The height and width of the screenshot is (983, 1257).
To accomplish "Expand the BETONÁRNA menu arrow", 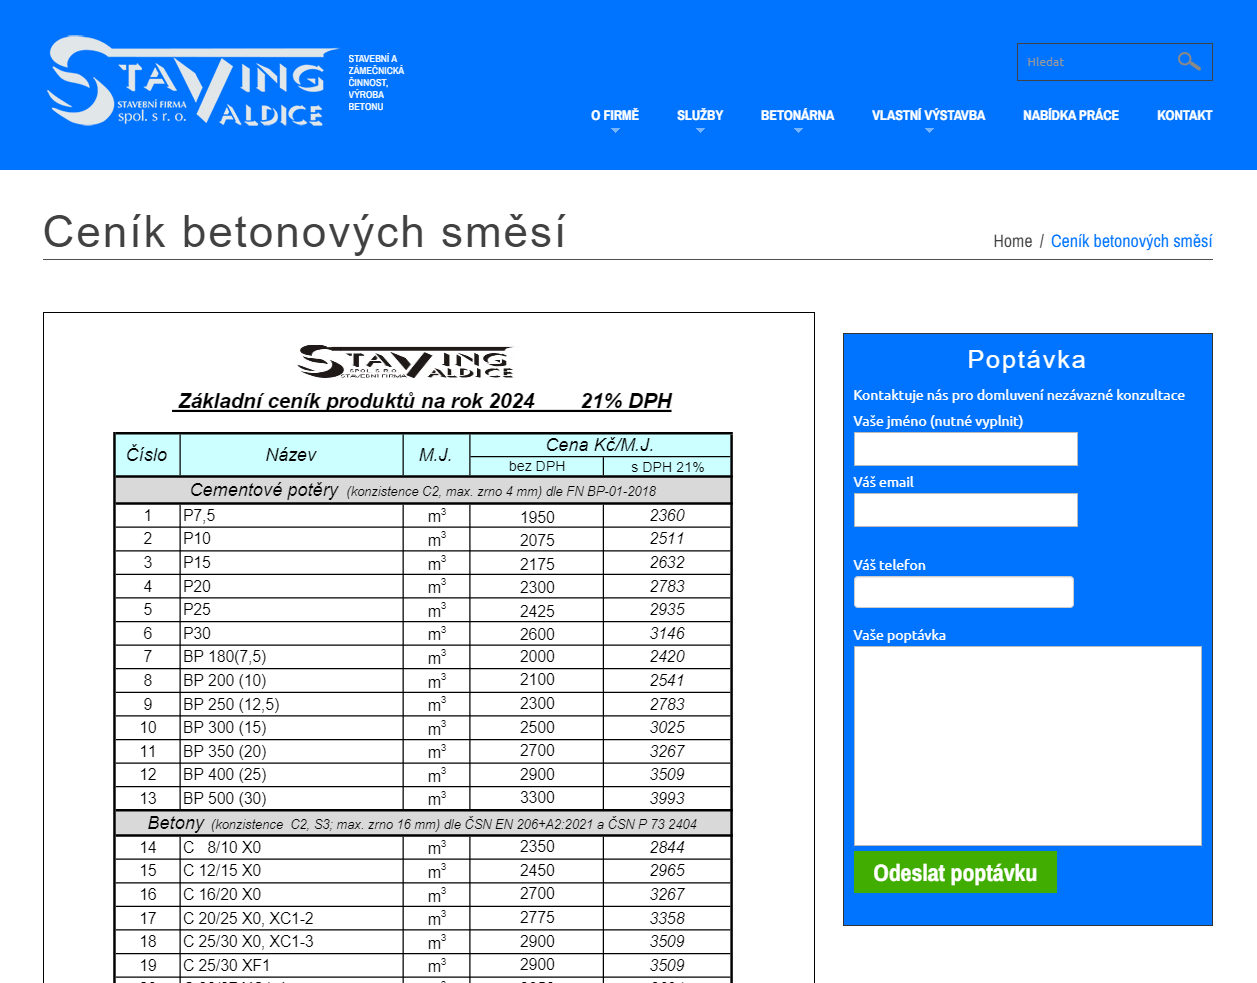I will pos(798,131).
